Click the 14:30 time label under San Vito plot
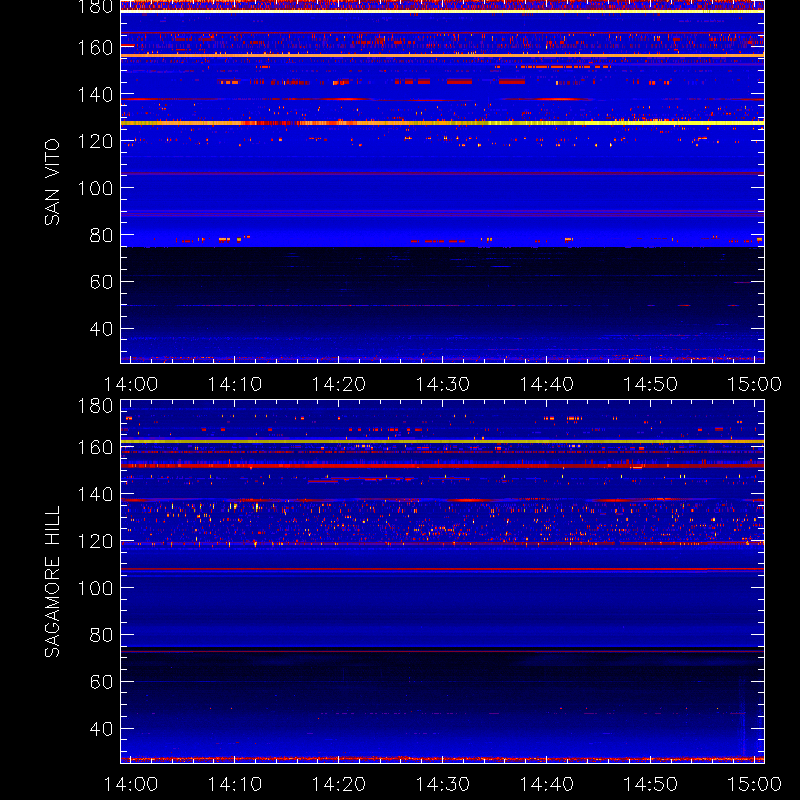The height and width of the screenshot is (800, 800). coord(442,384)
